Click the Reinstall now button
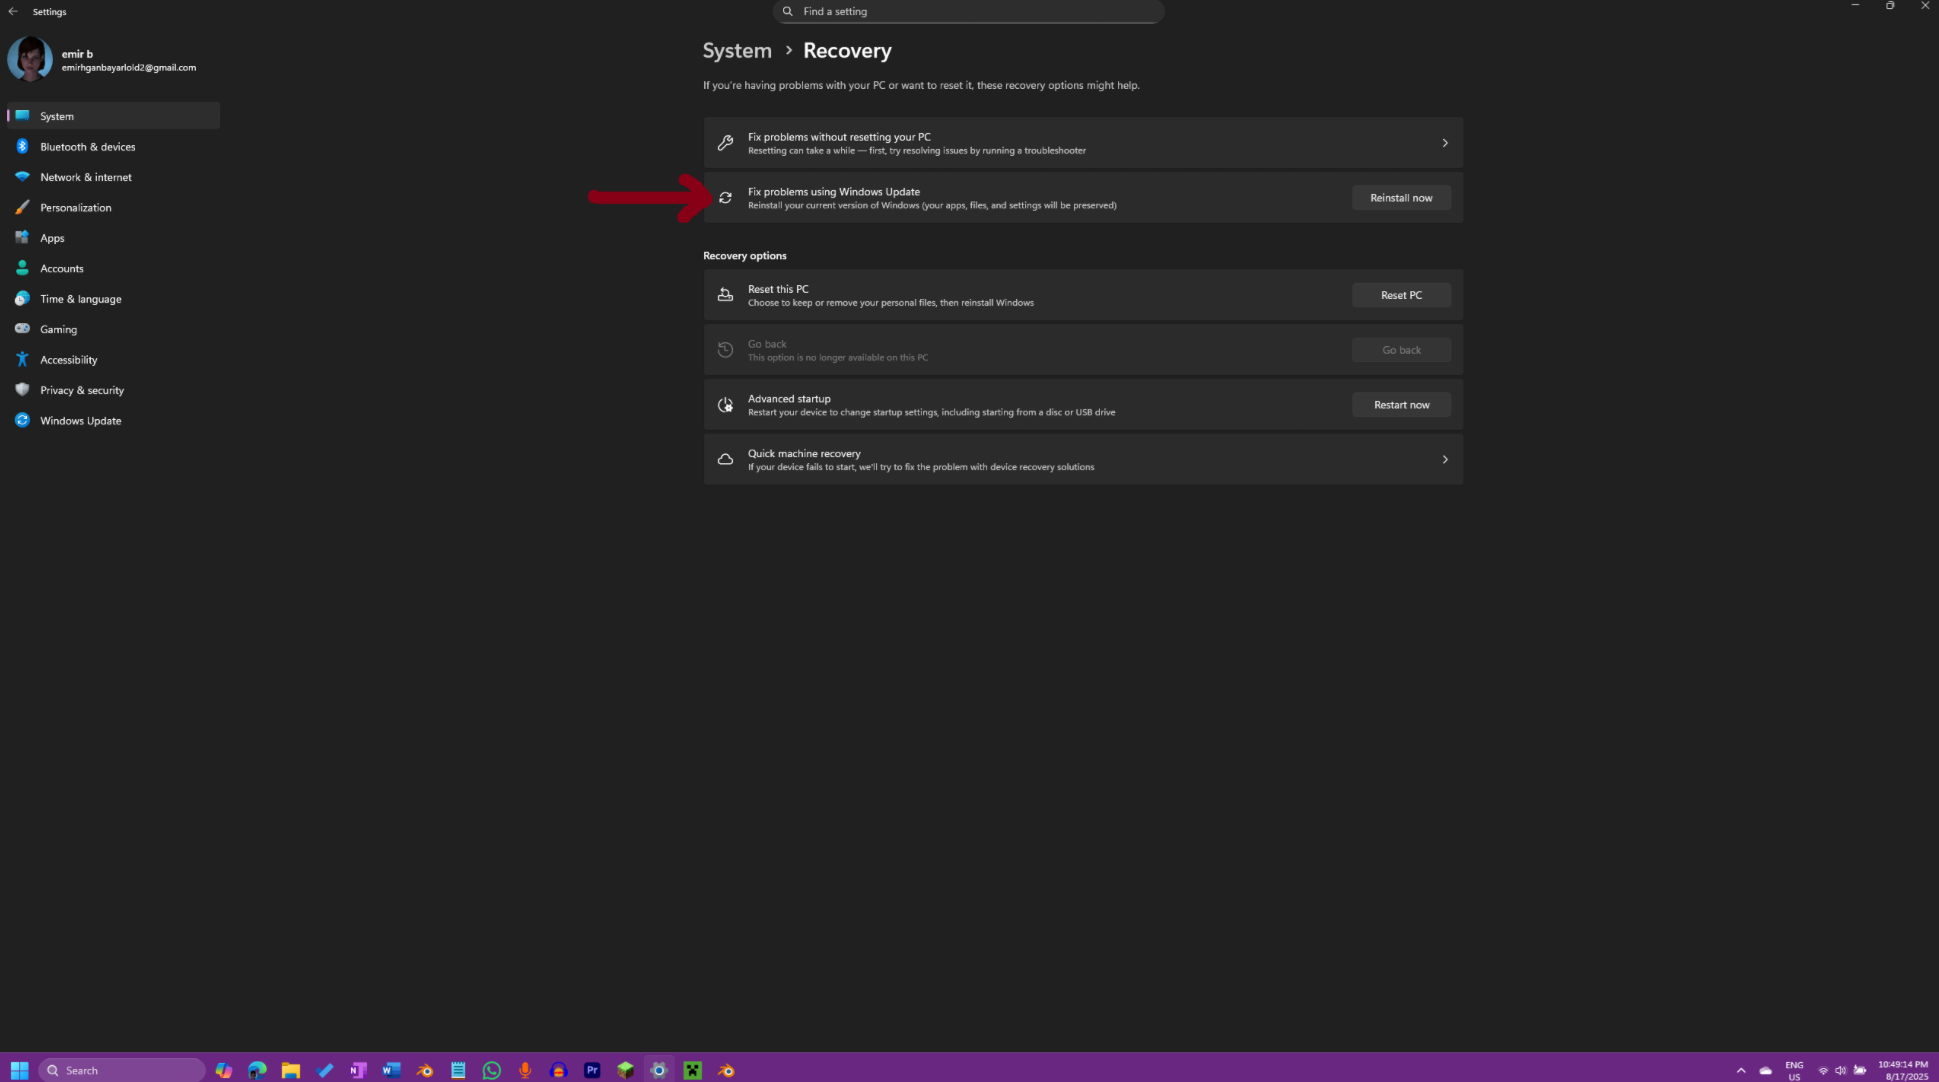This screenshot has height=1082, width=1939. click(1401, 198)
